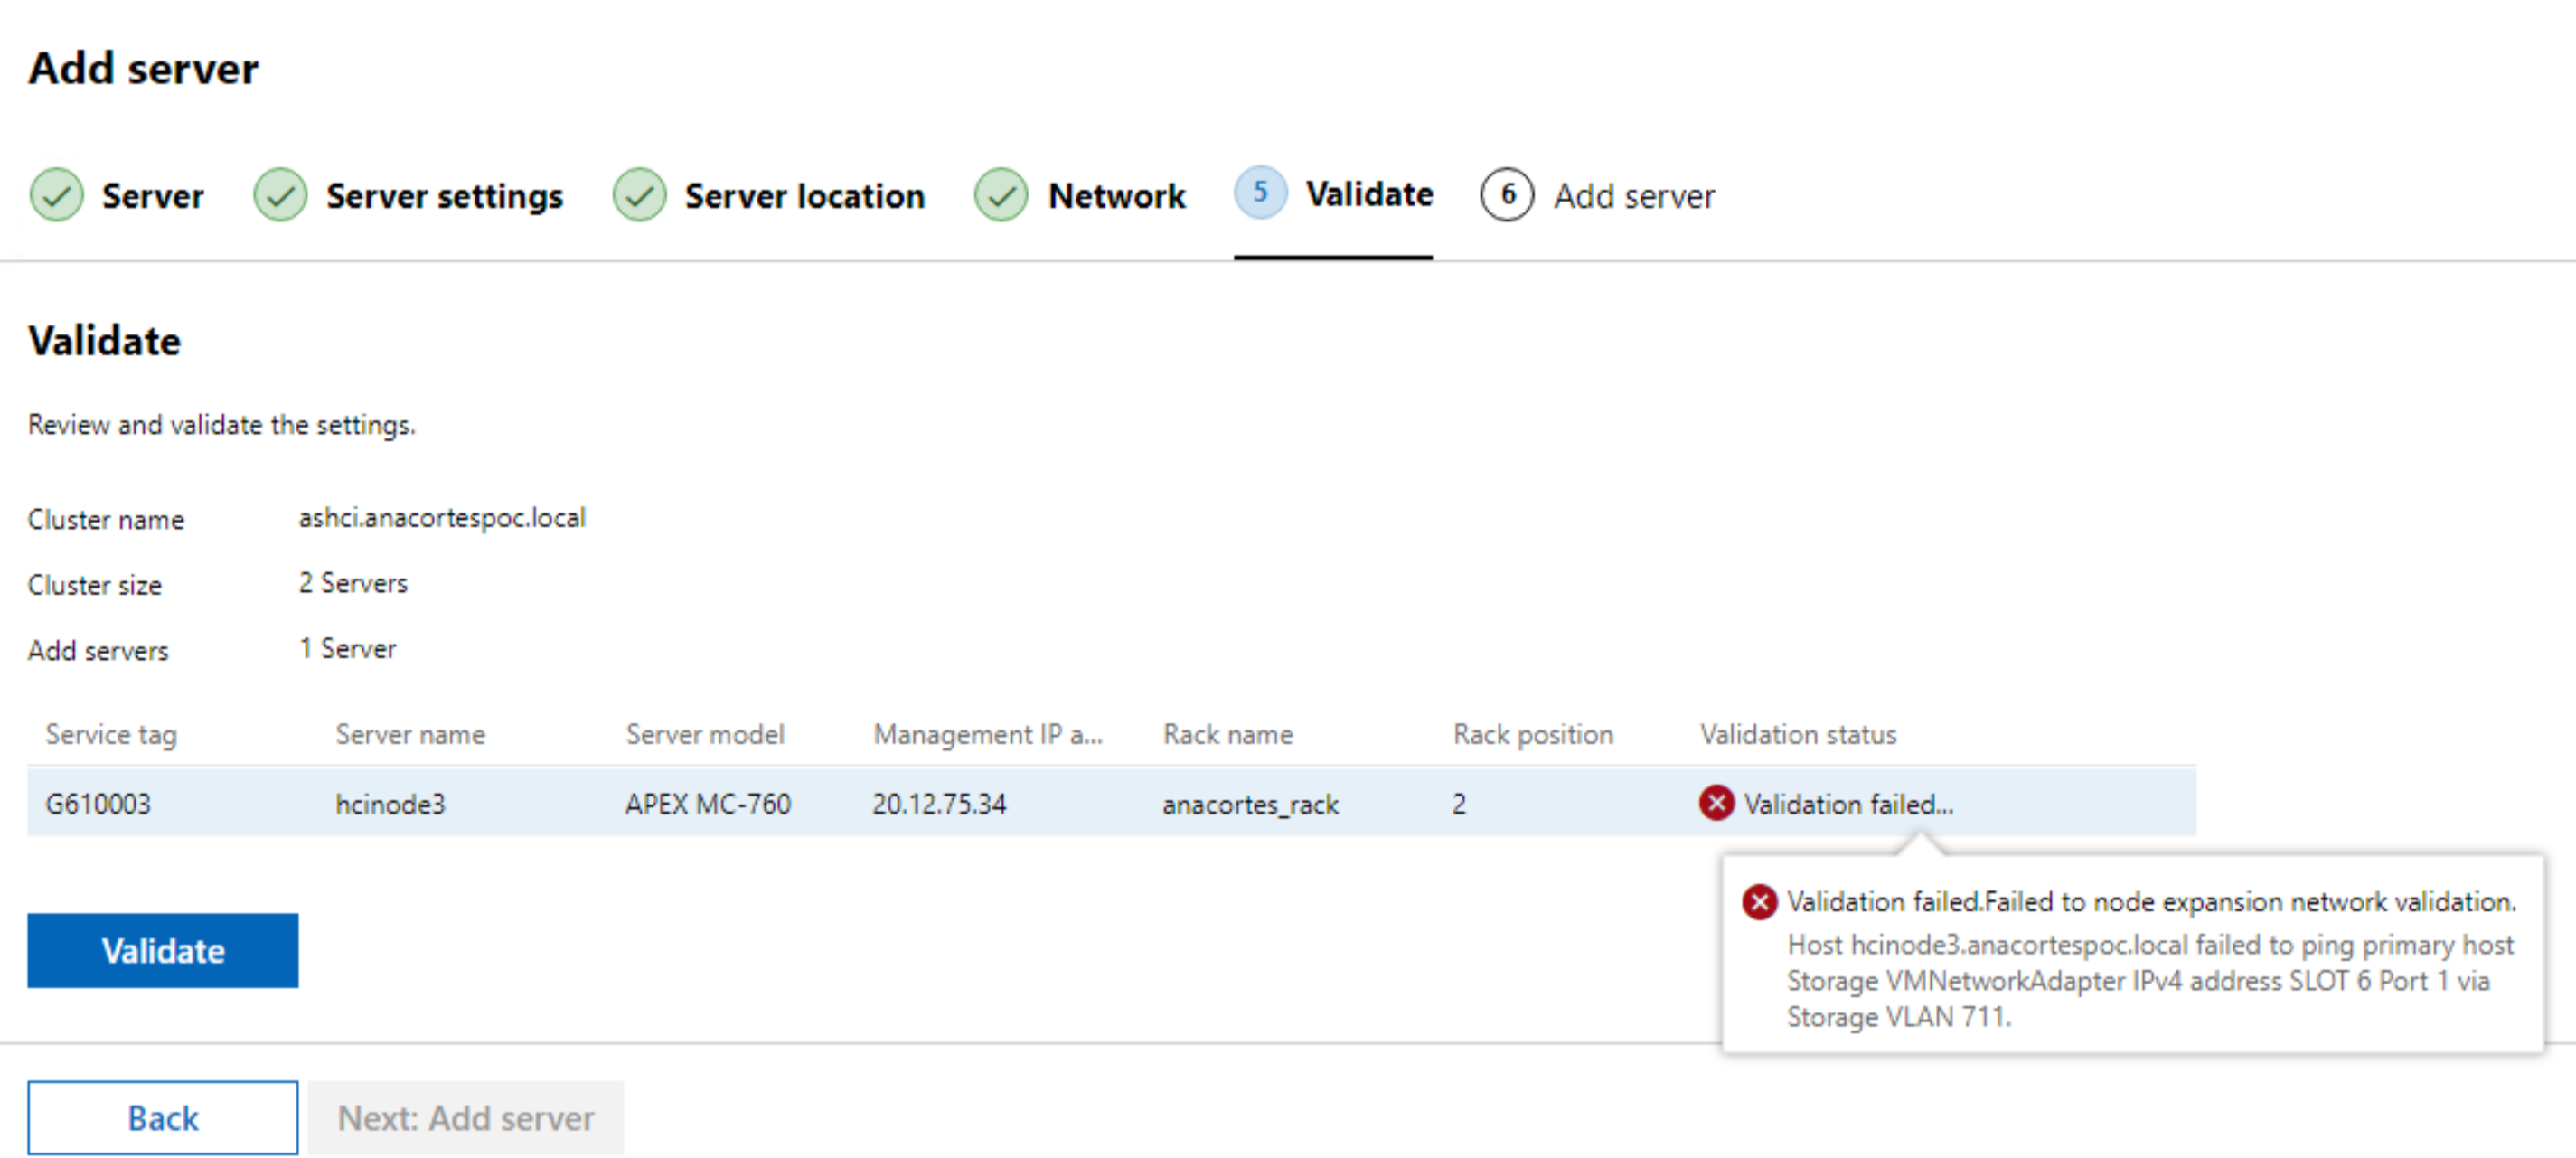Click the red error icon in tooltip popup
Screen dimensions: 2576x1158
[x=1759, y=902]
